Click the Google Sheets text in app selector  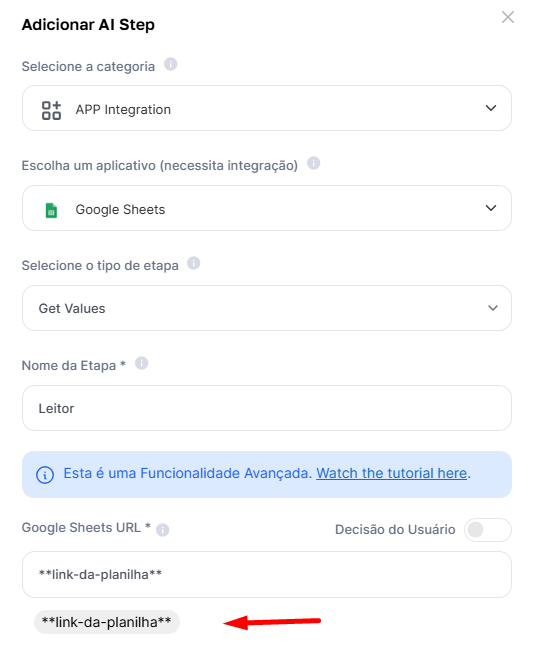pyautogui.click(x=120, y=210)
